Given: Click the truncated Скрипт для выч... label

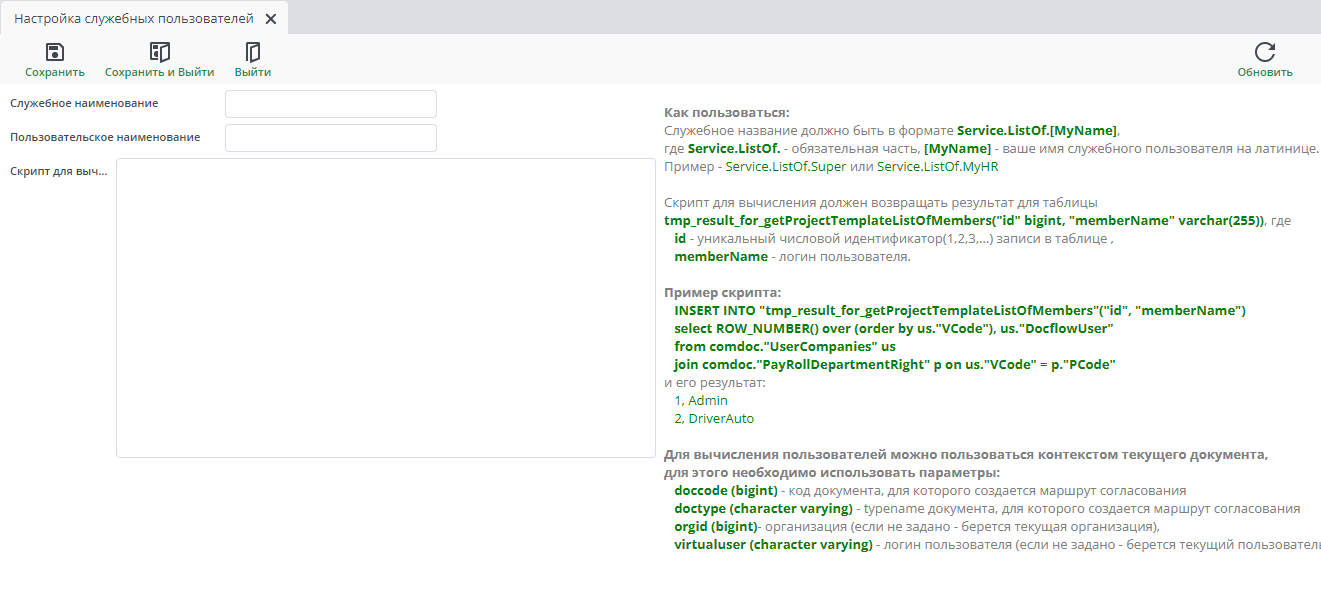Looking at the screenshot, I should point(59,171).
